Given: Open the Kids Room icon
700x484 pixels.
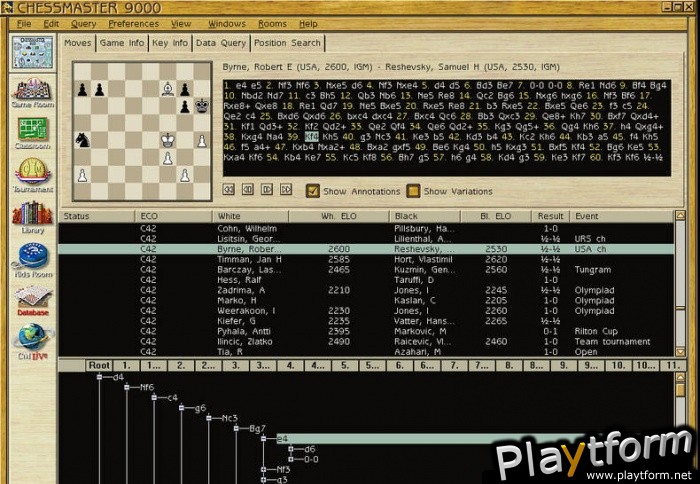Looking at the screenshot, I should (x=33, y=260).
